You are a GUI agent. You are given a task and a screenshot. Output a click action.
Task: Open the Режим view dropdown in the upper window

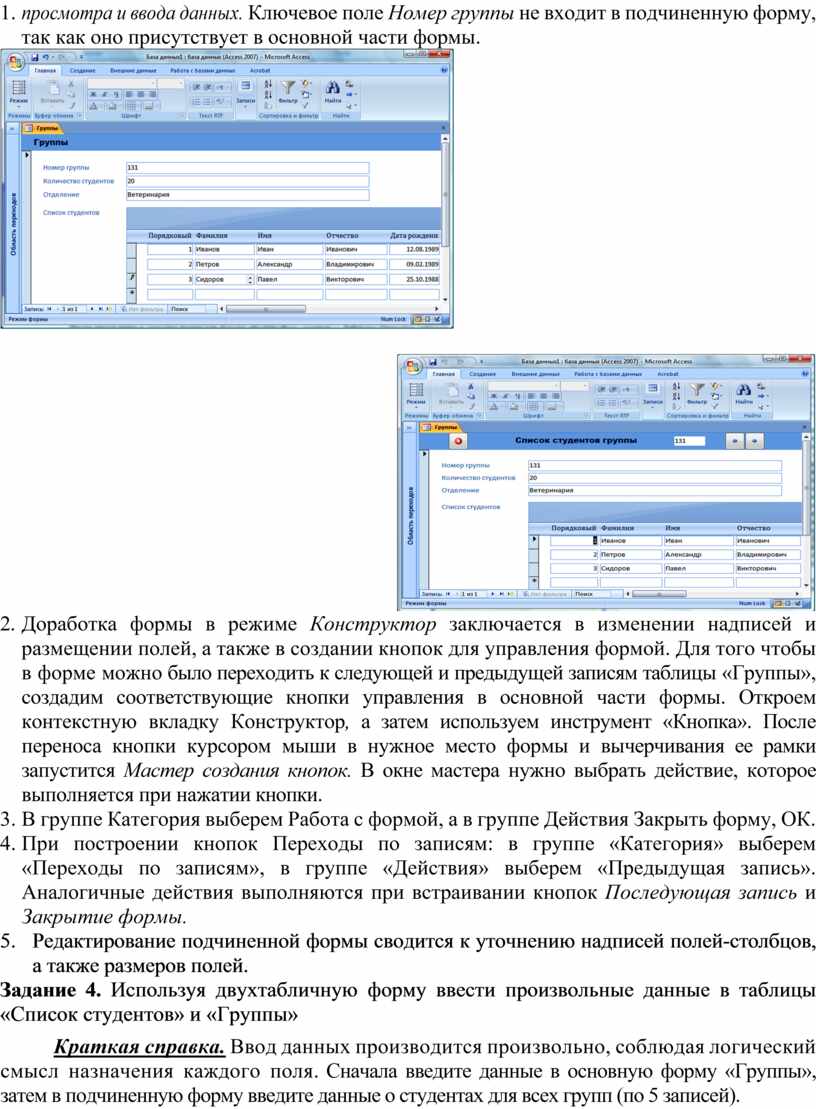click(x=18, y=93)
